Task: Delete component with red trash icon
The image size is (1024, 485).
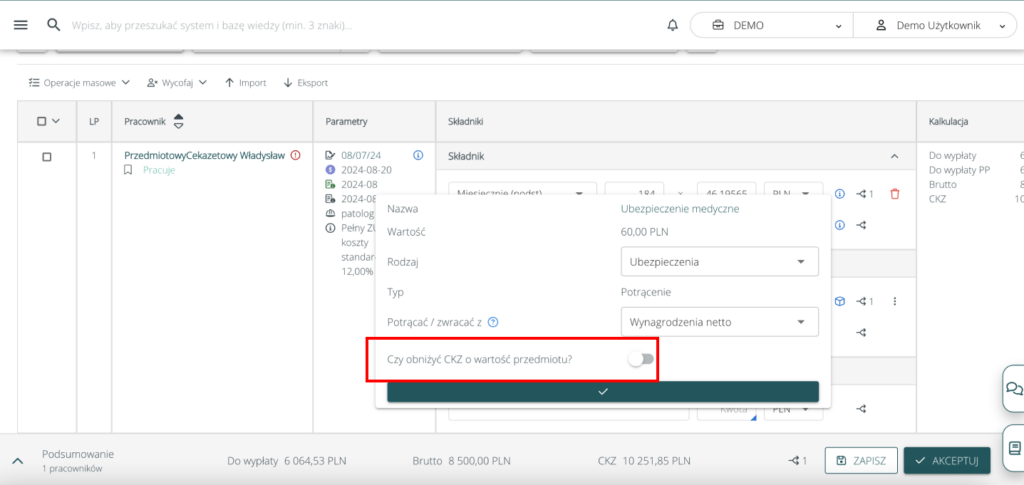Action: click(x=894, y=194)
